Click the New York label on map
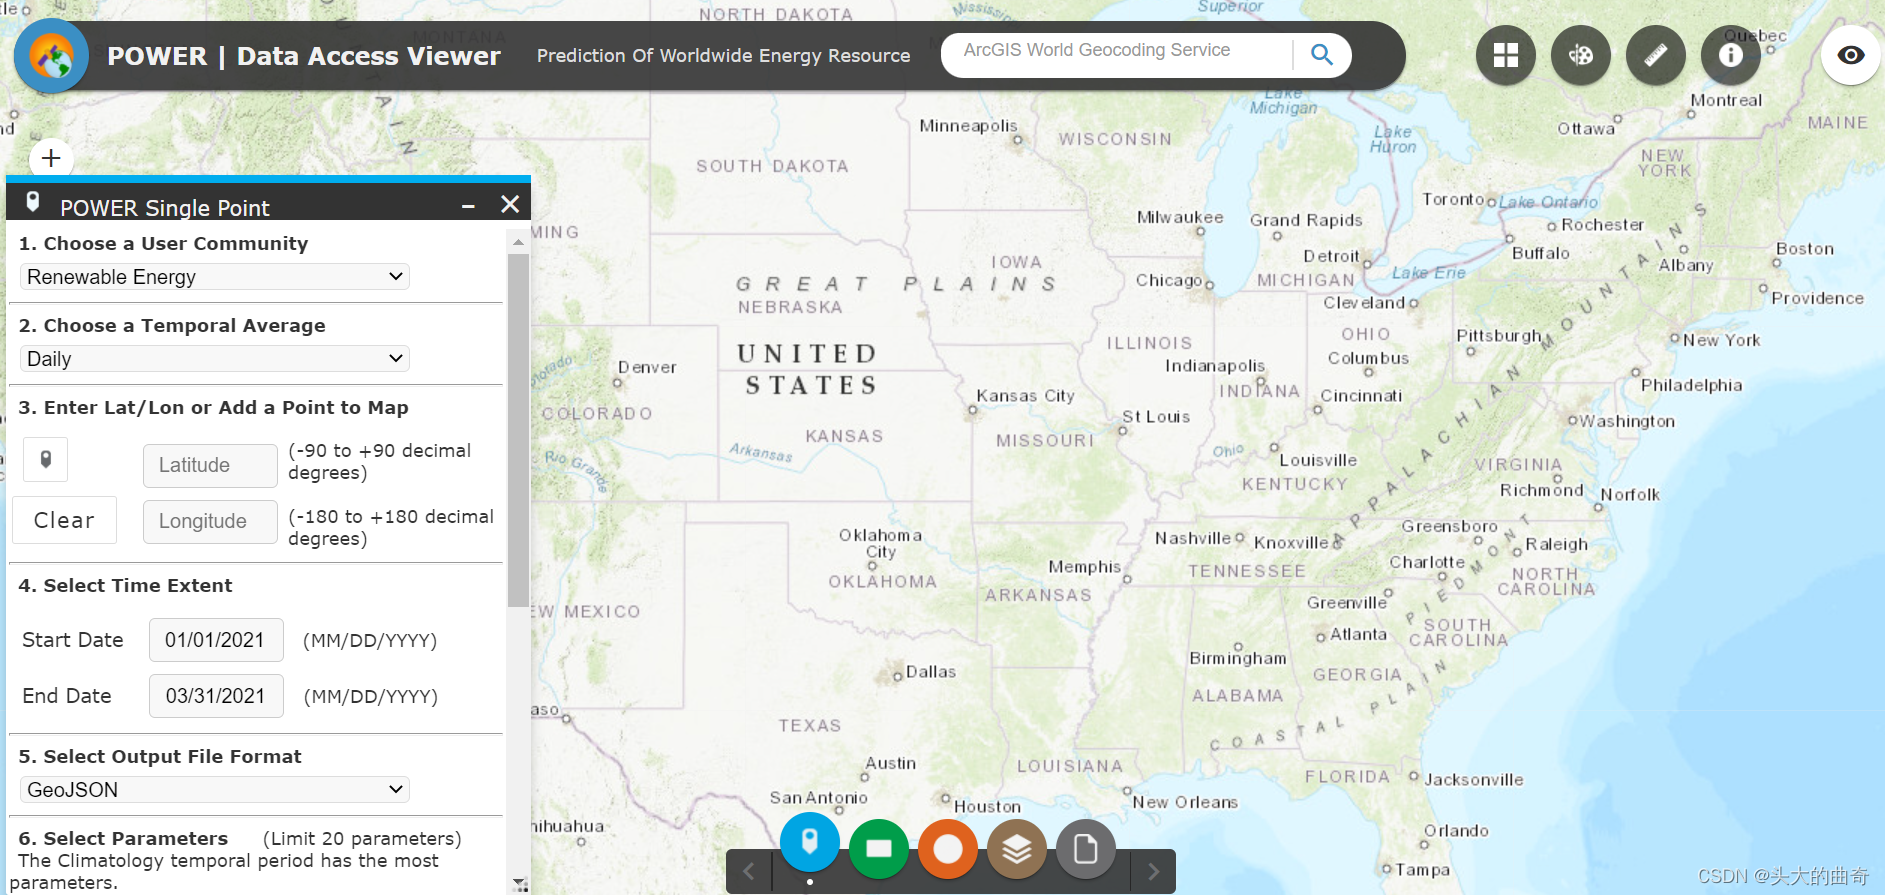Viewport: 1885px width, 895px height. [x=1721, y=340]
